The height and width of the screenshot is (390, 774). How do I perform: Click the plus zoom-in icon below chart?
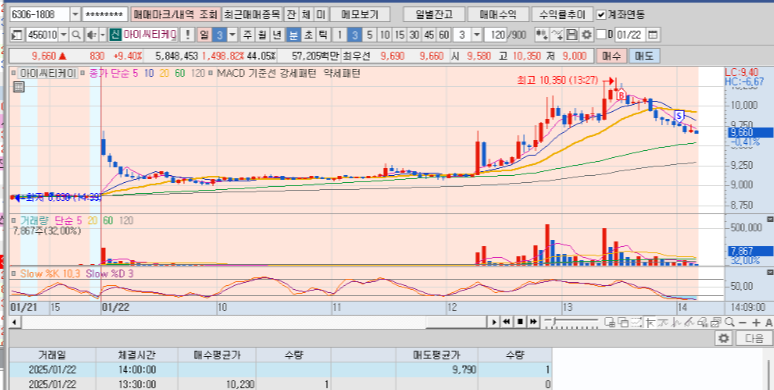756,323
